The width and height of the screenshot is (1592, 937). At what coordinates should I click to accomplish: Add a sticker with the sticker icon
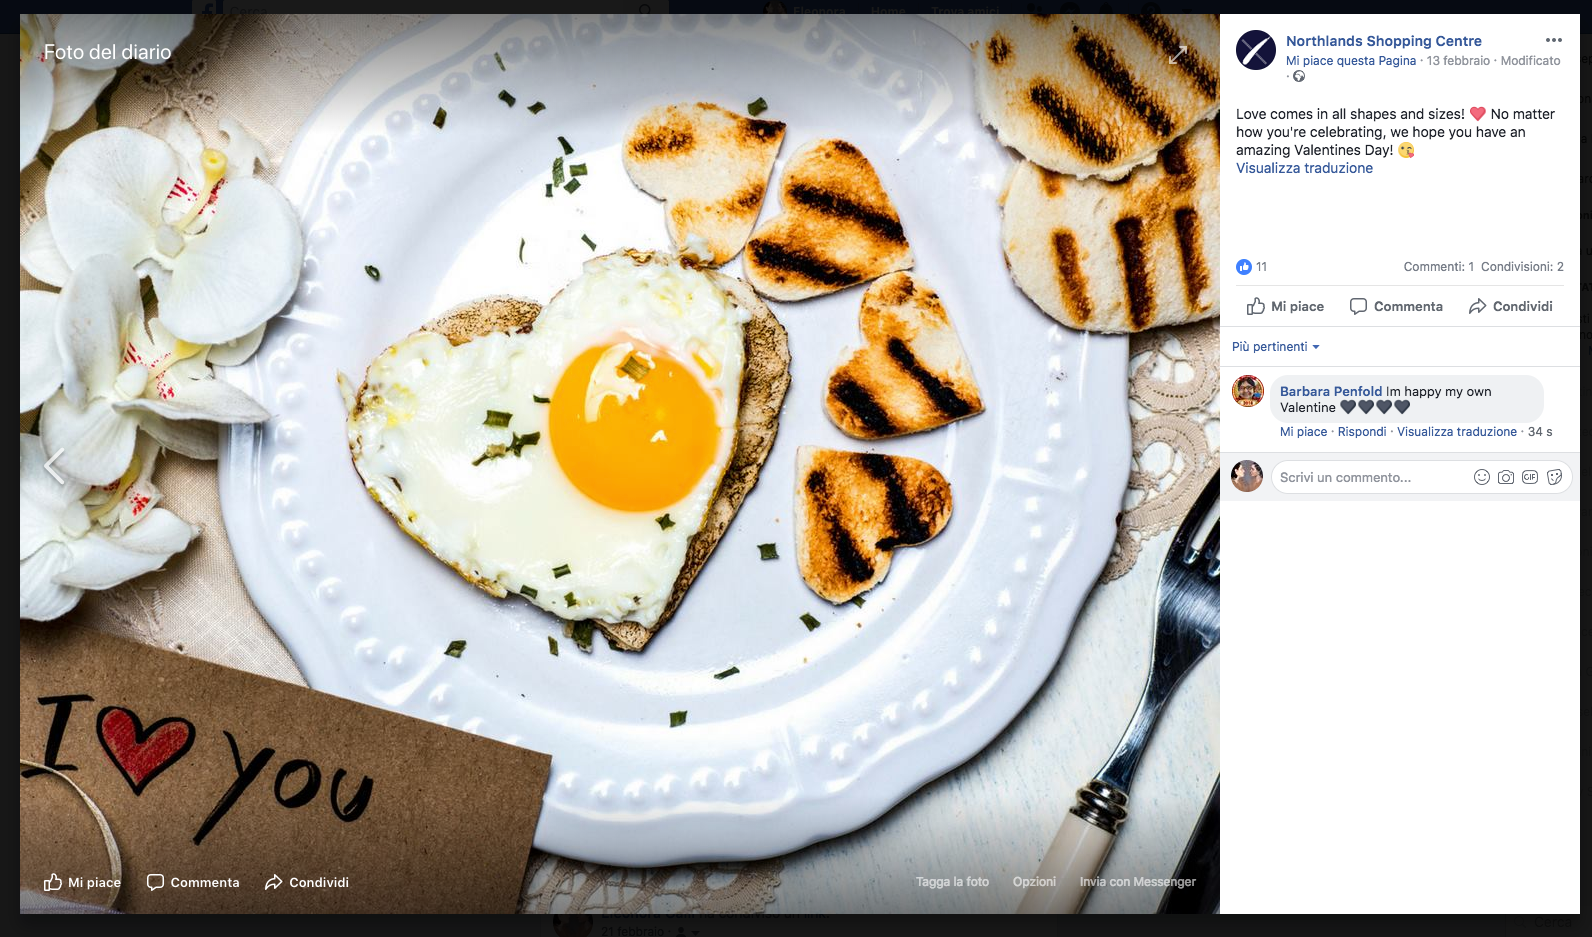pos(1554,477)
